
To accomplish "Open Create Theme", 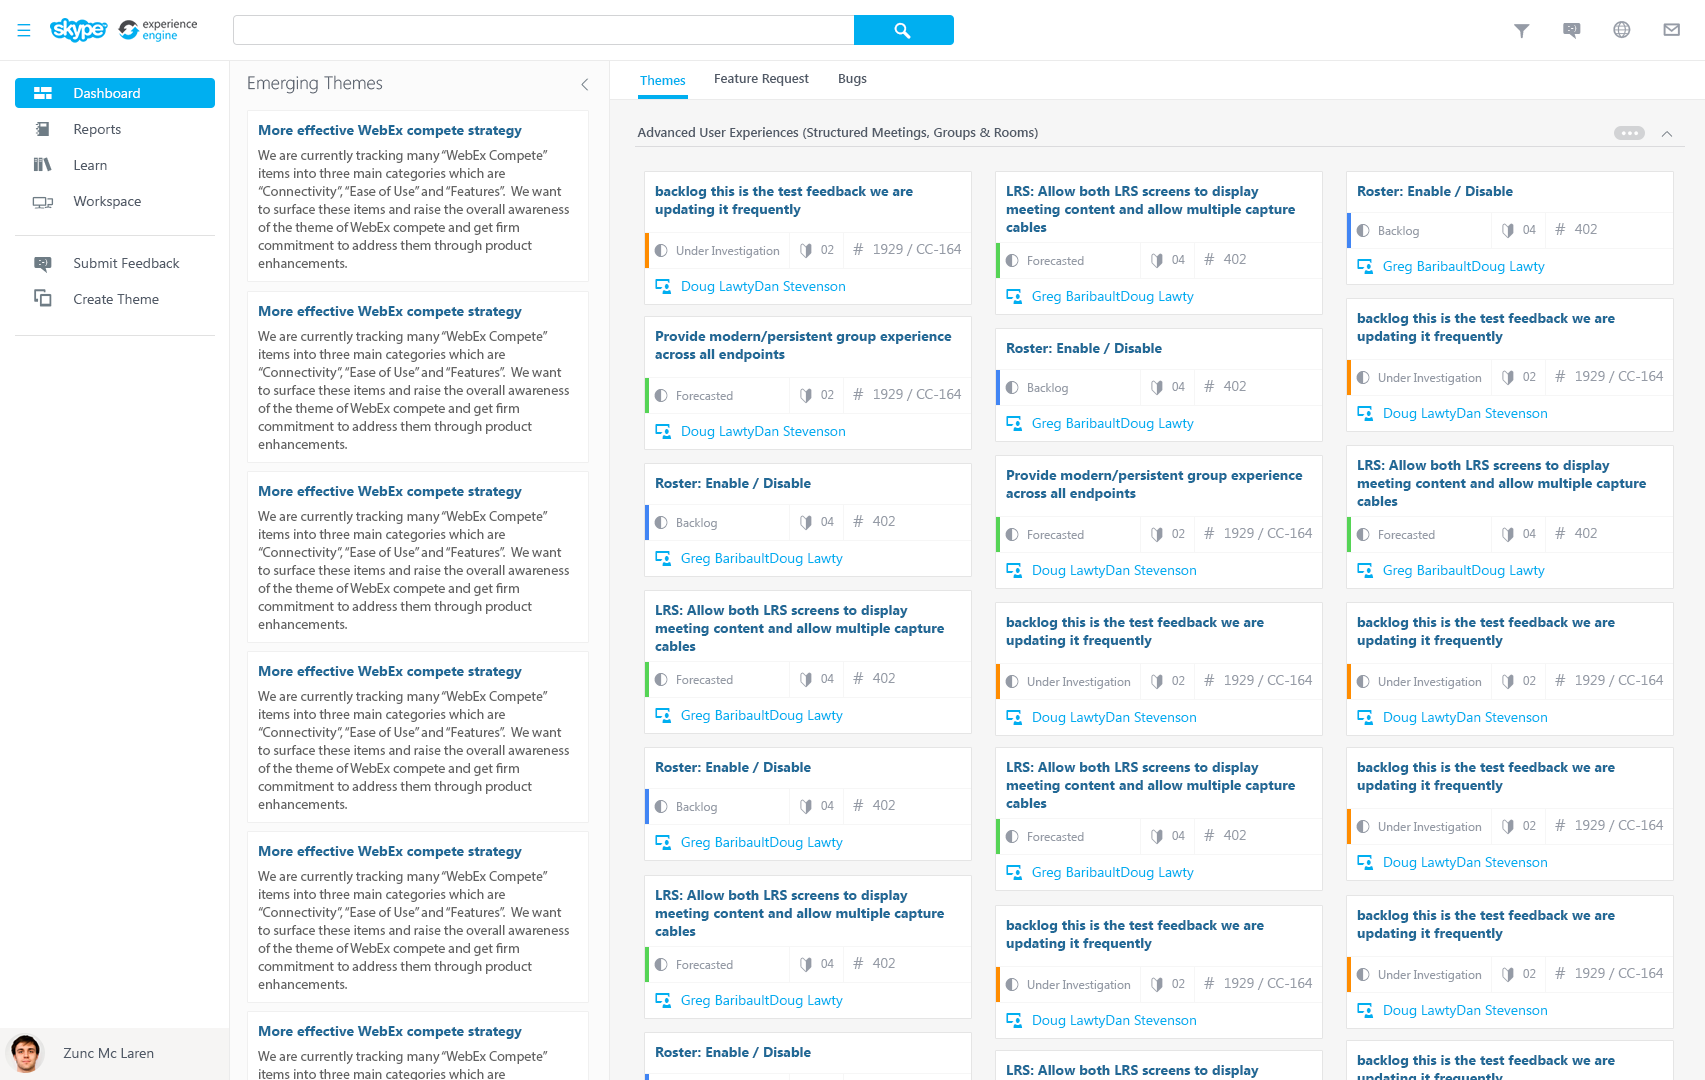I will [x=116, y=299].
